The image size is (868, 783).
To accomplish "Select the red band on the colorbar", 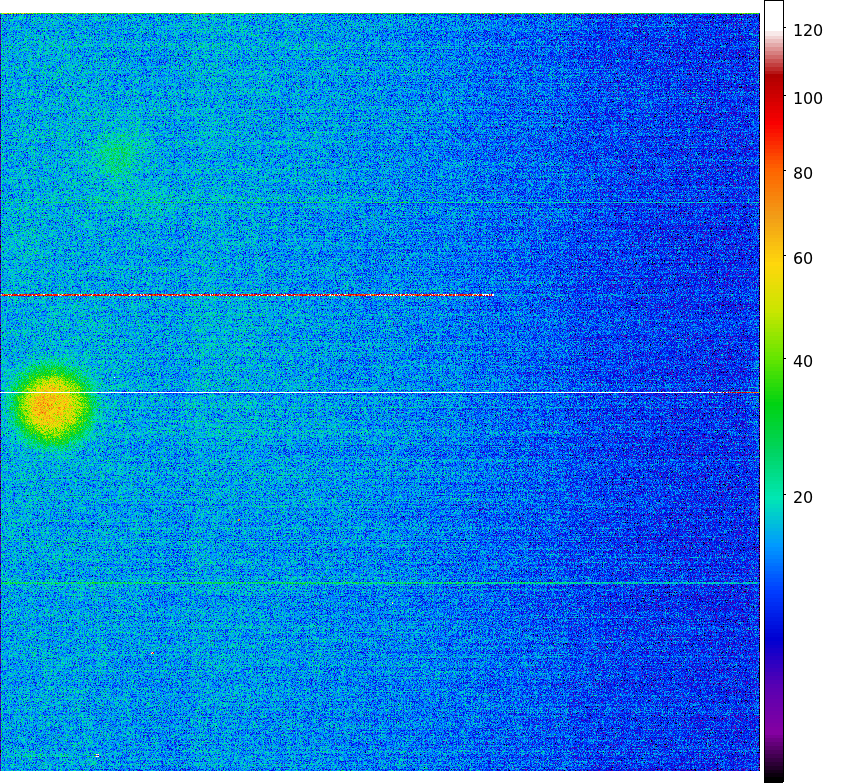I will pyautogui.click(x=773, y=105).
